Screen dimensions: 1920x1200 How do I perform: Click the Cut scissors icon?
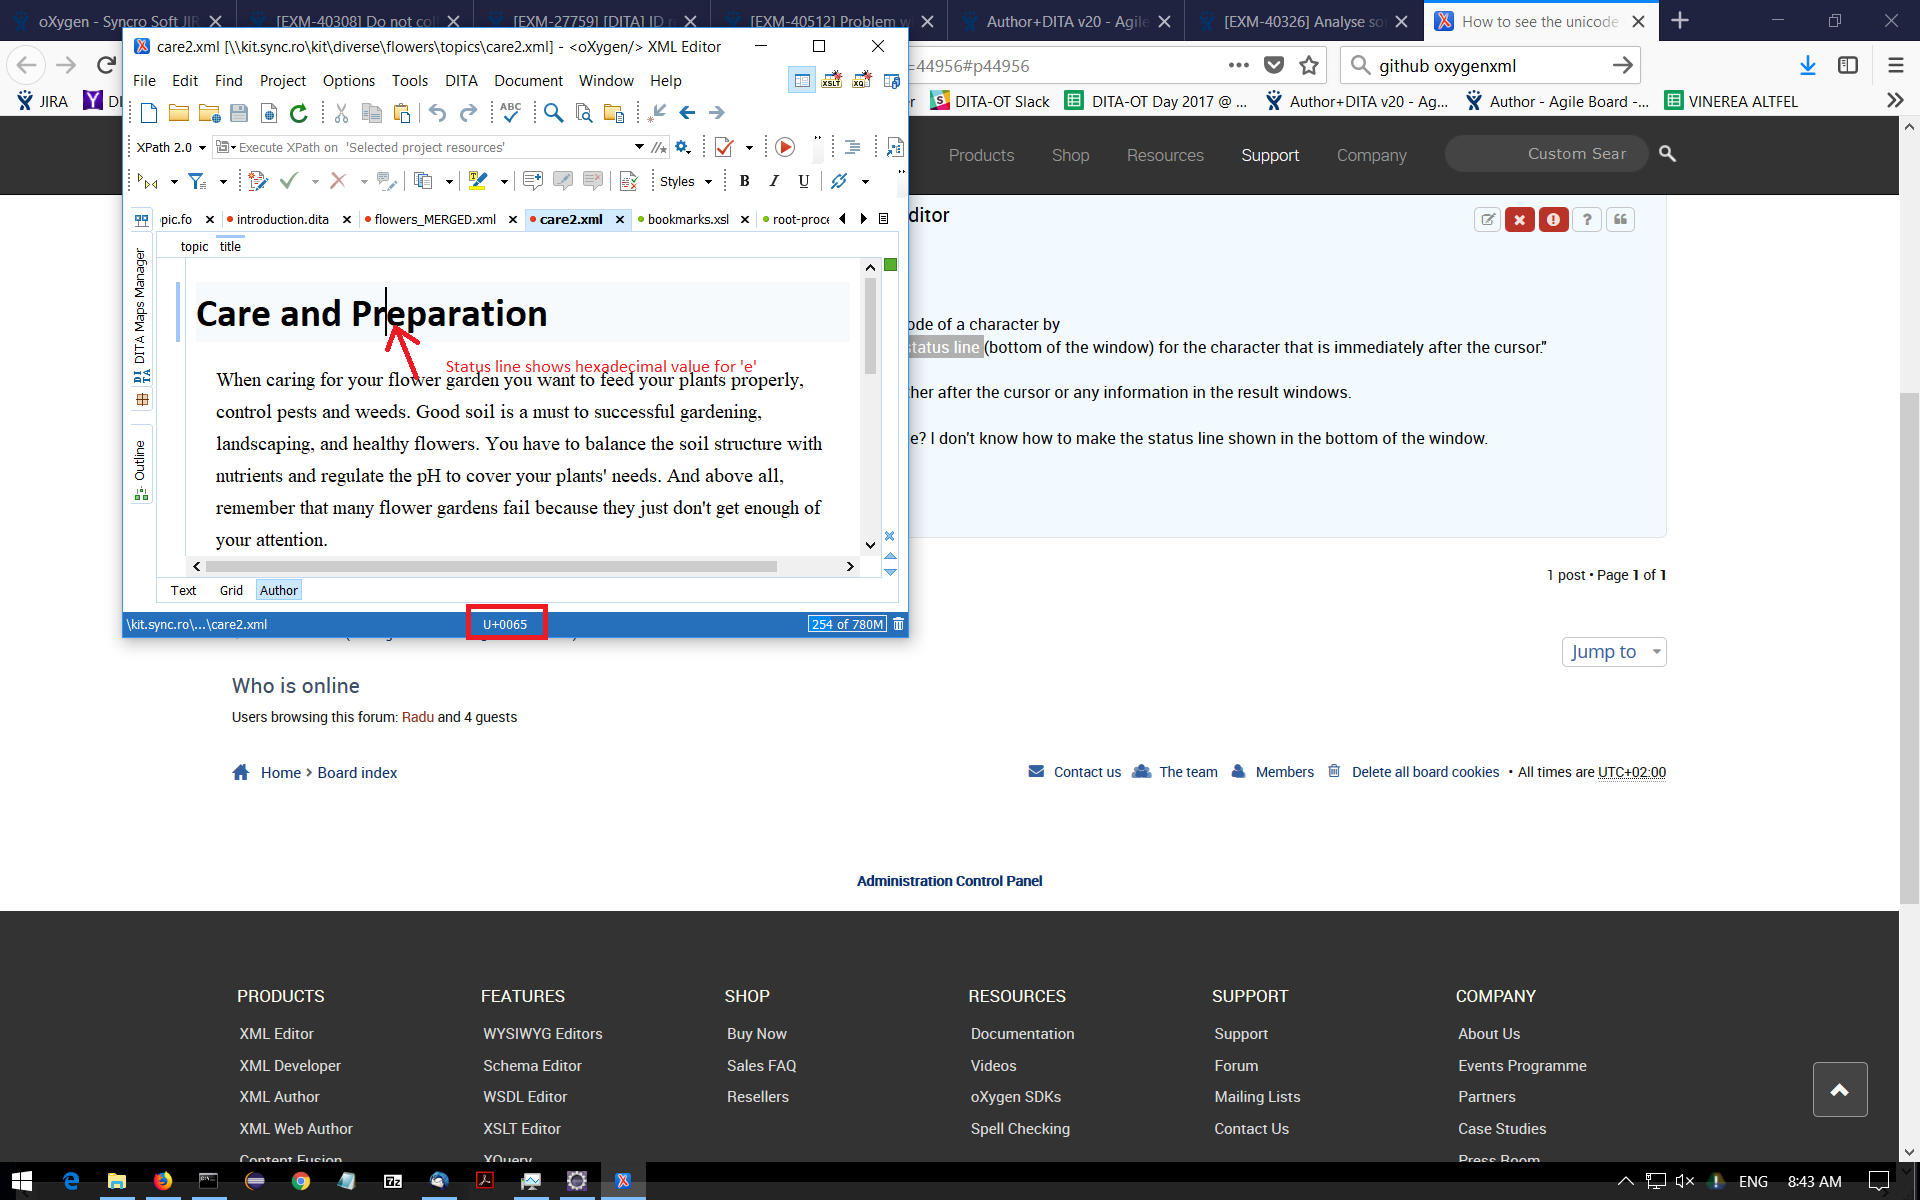[x=341, y=113]
